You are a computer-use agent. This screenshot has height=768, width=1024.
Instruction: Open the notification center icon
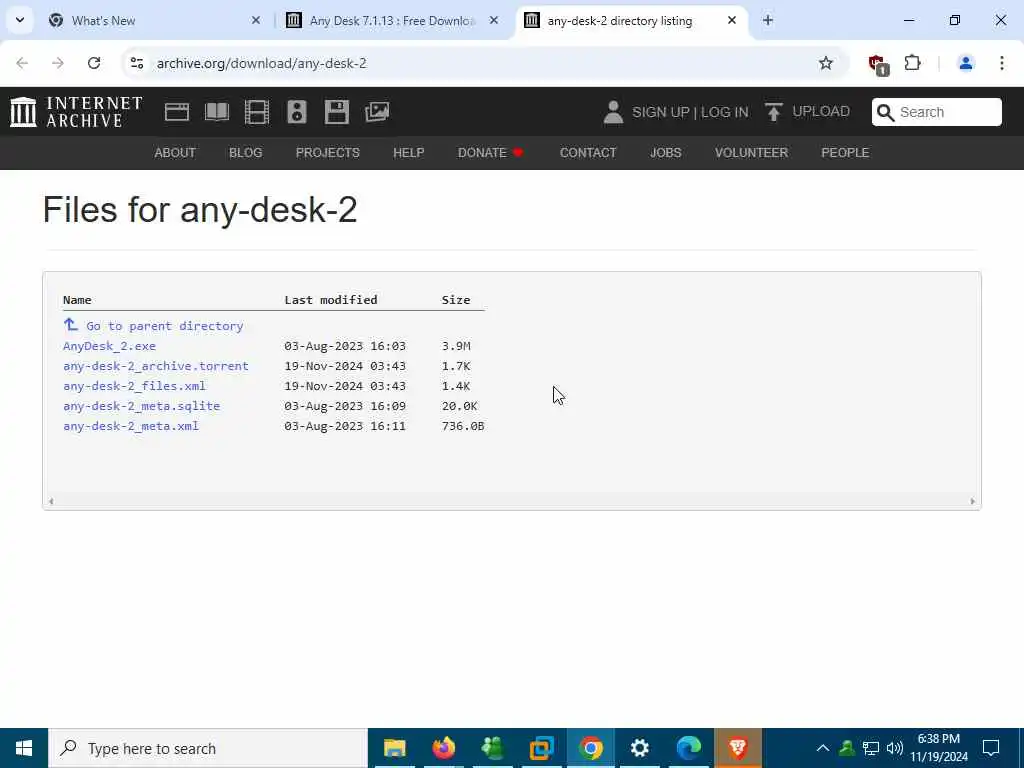point(991,748)
